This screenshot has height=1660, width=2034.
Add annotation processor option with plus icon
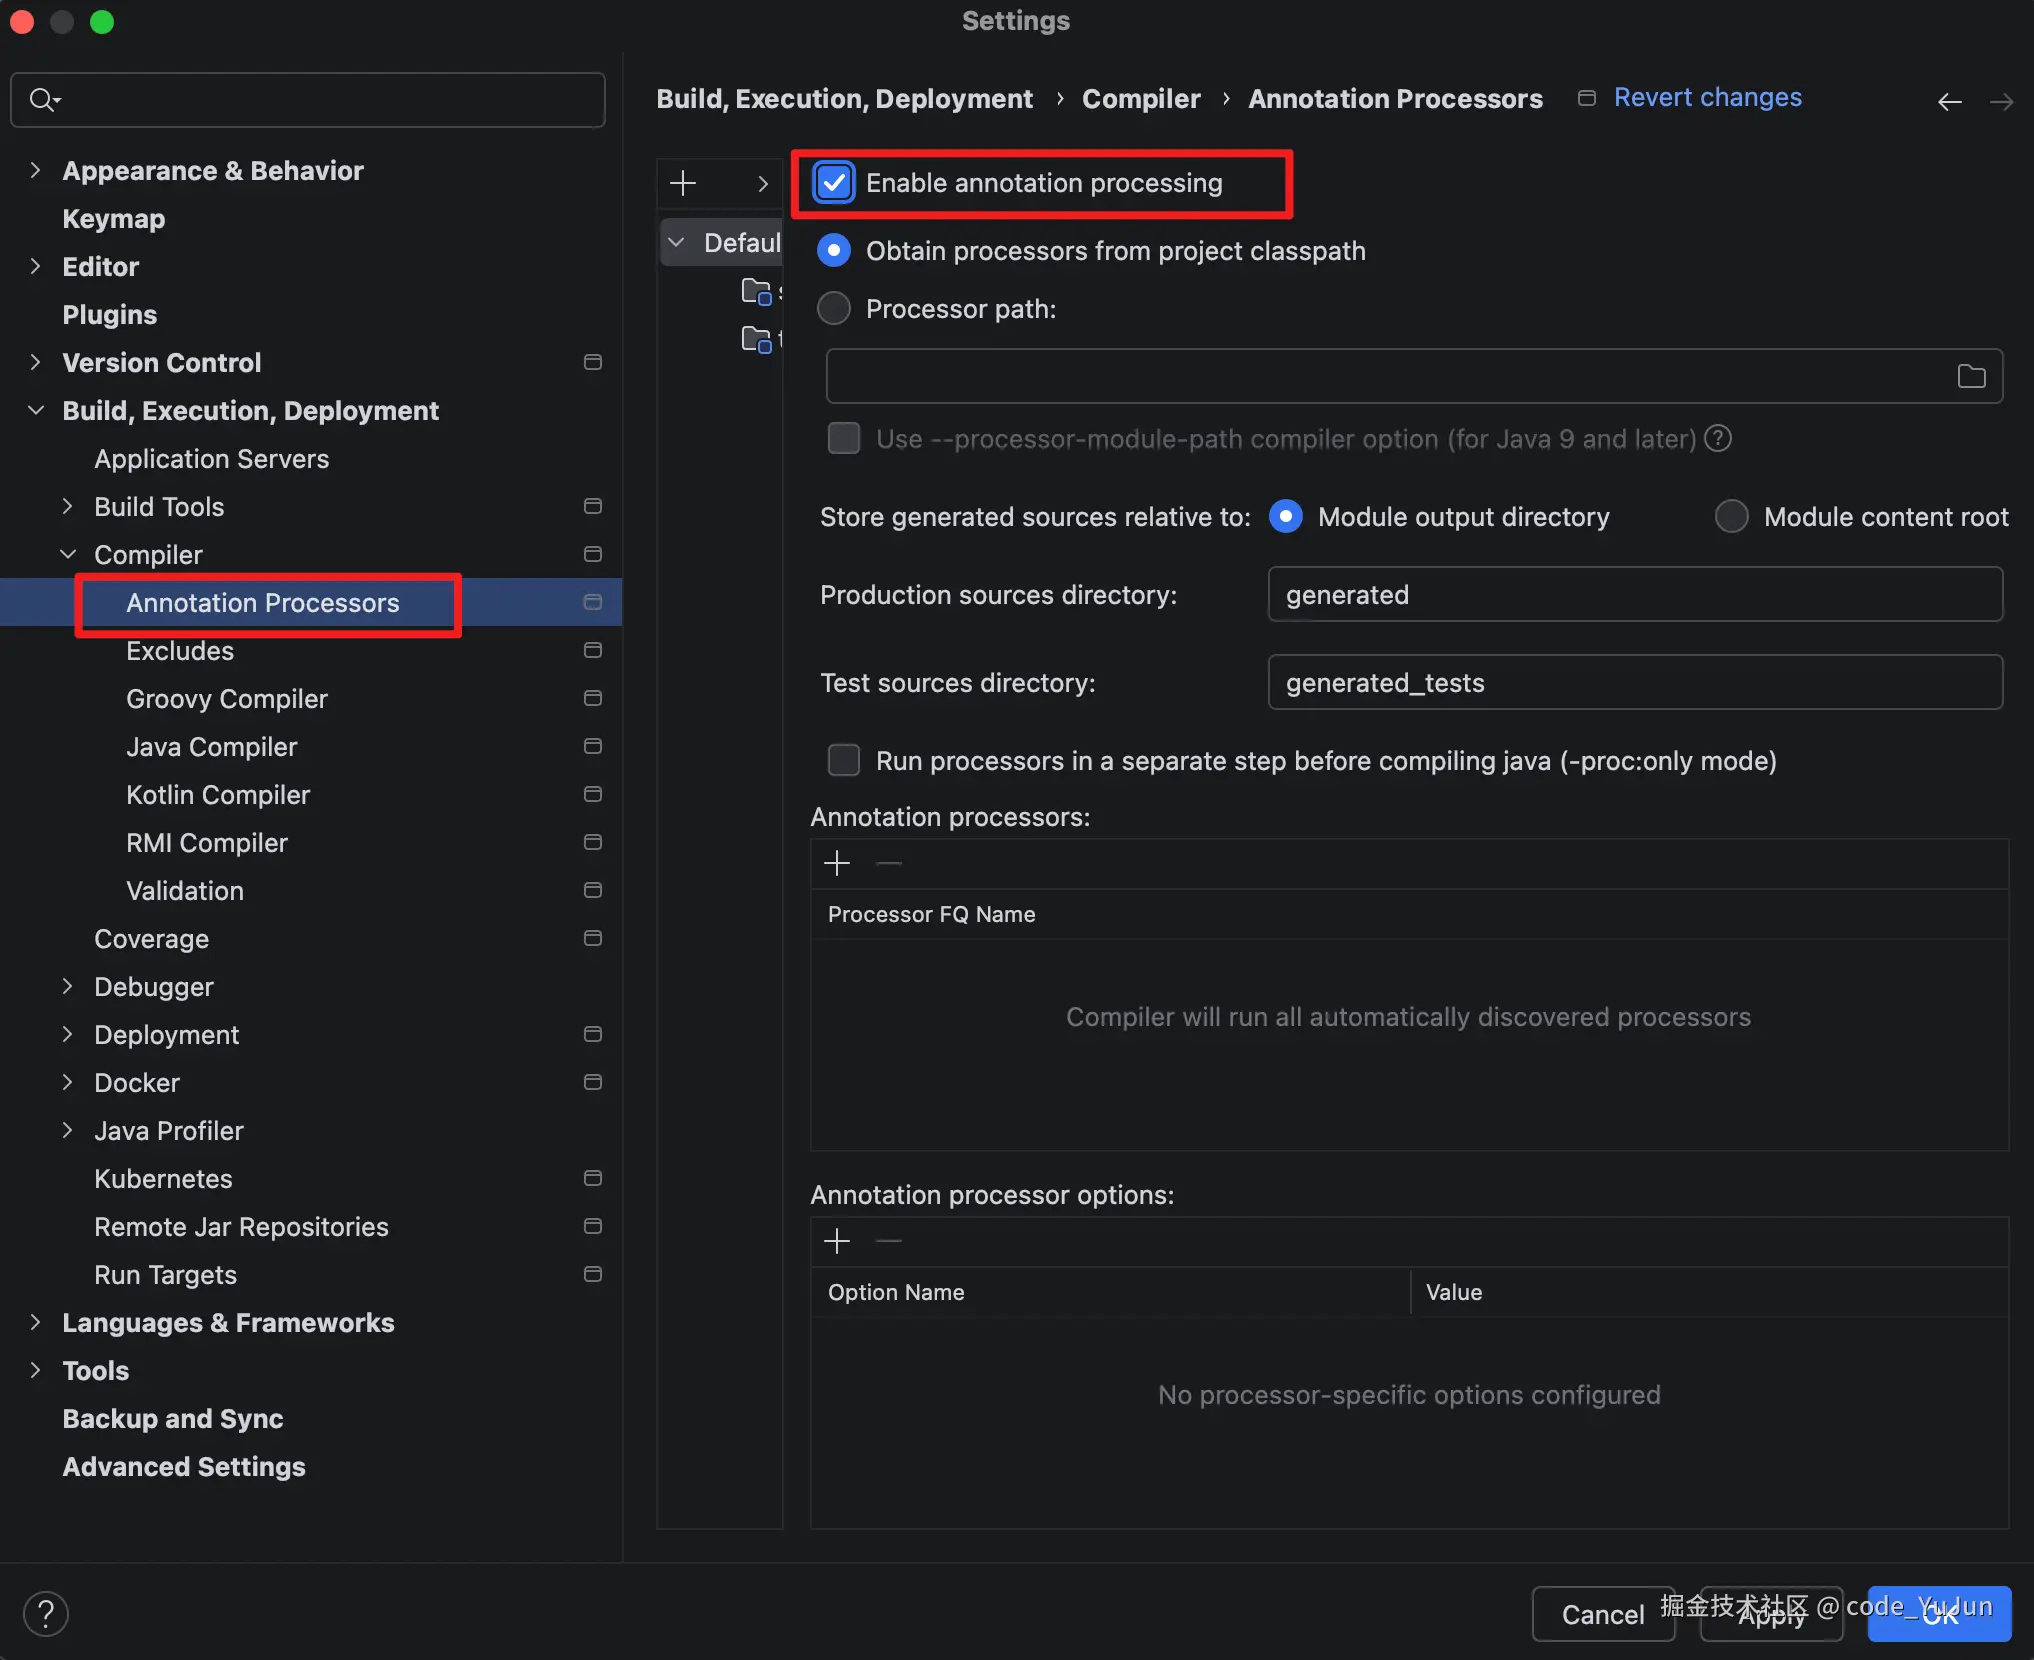836,1240
